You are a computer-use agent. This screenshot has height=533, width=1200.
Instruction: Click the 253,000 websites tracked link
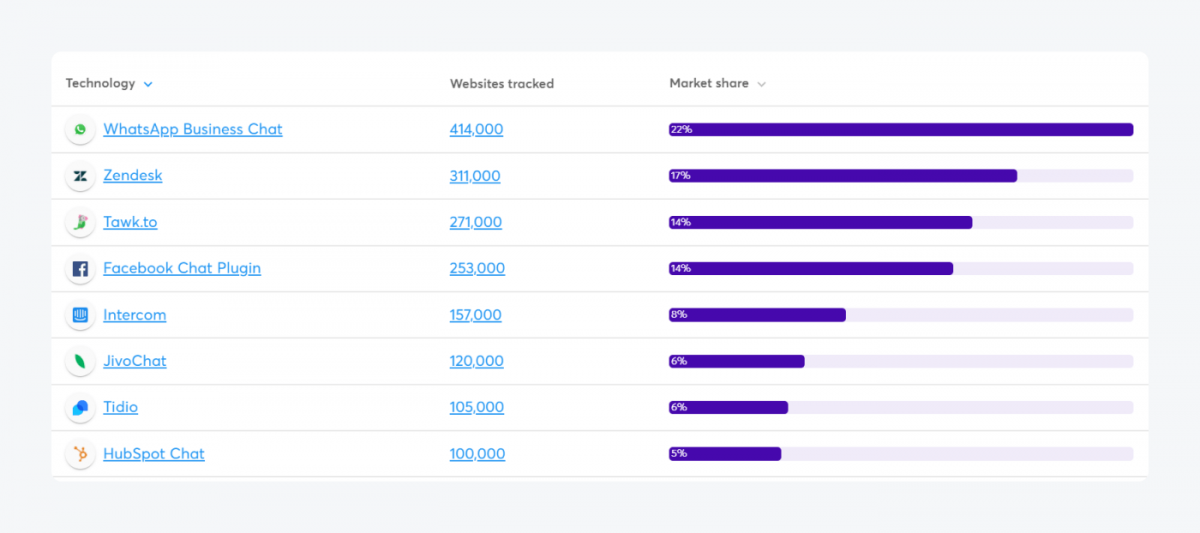point(478,268)
